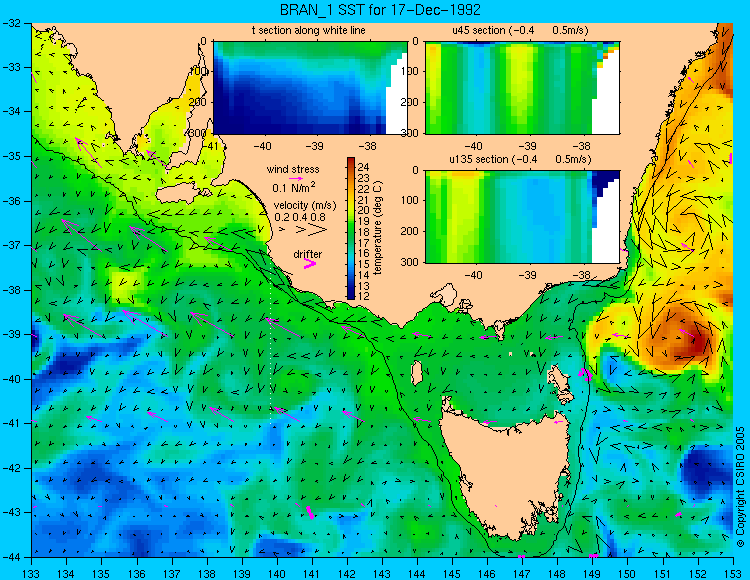Select the Copyright CSIRO 2005 text
750x580 pixels.
(x=740, y=487)
